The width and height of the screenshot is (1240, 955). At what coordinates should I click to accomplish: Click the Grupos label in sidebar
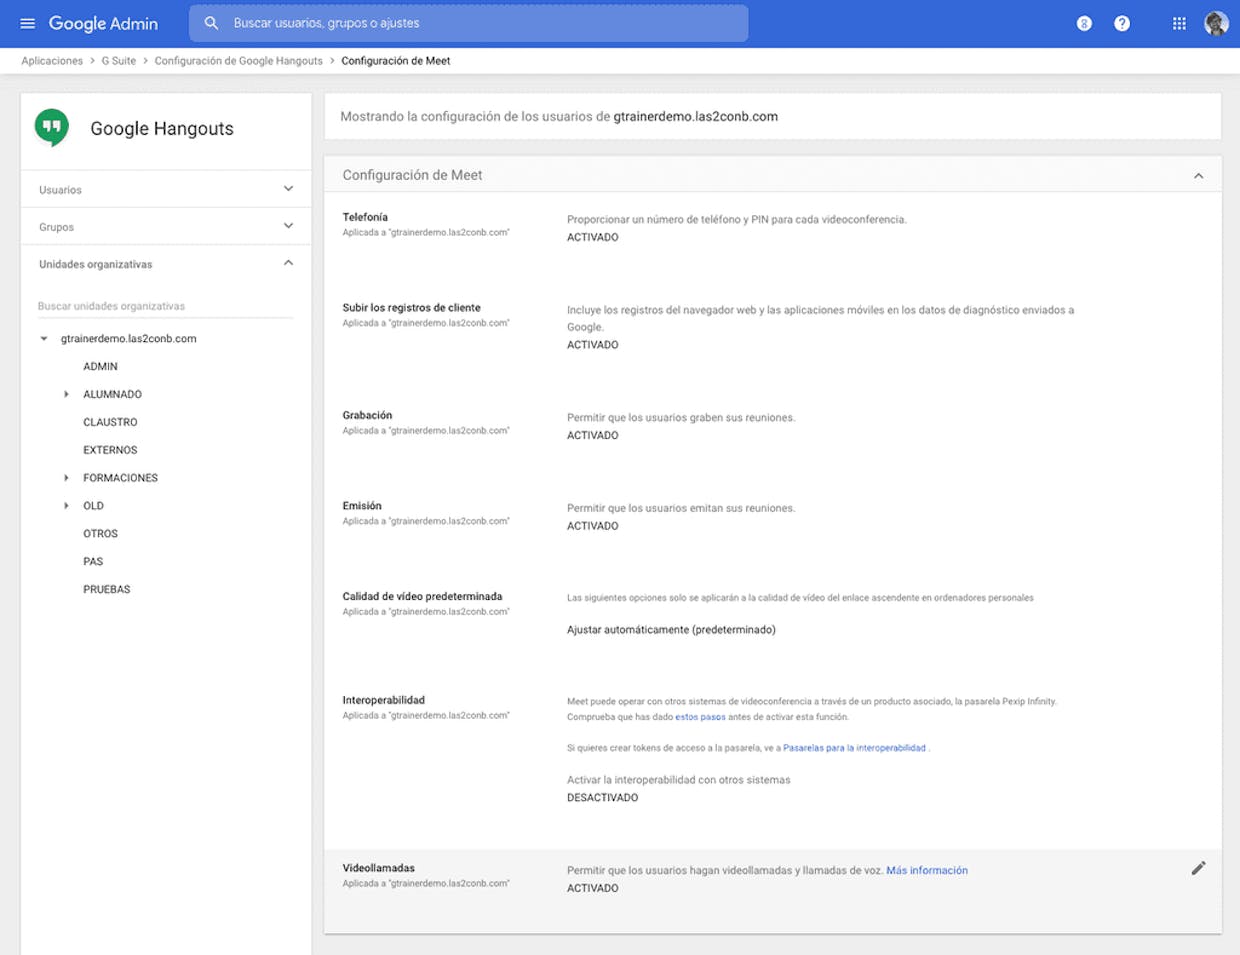pyautogui.click(x=56, y=227)
